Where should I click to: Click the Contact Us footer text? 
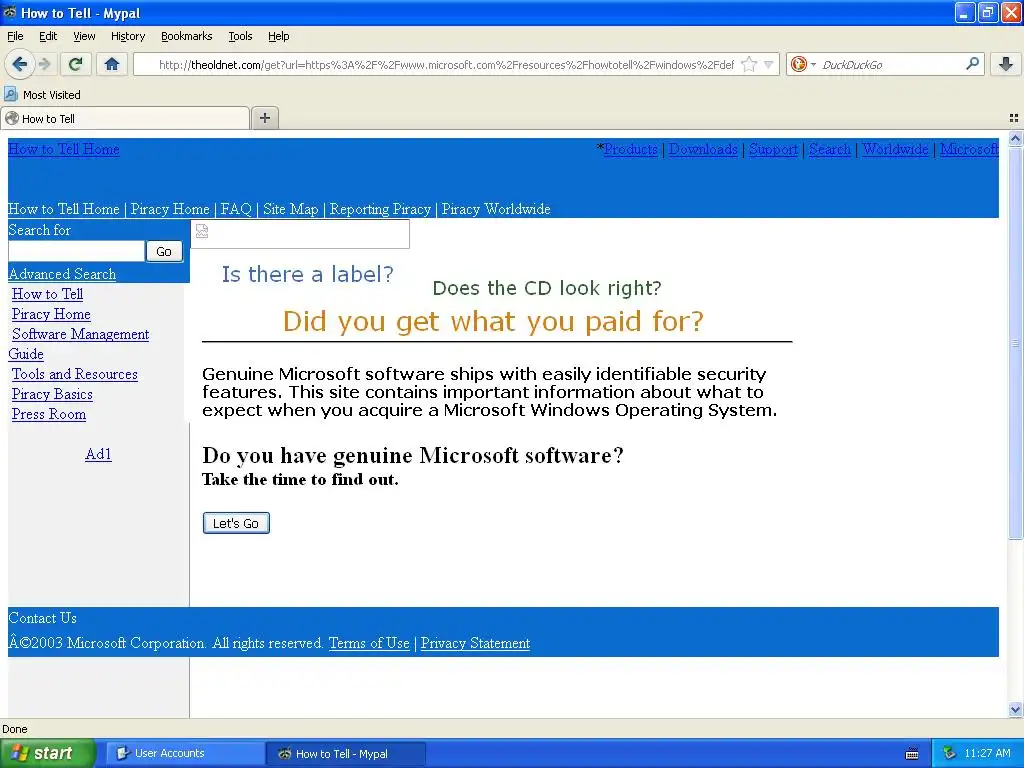[x=42, y=618]
